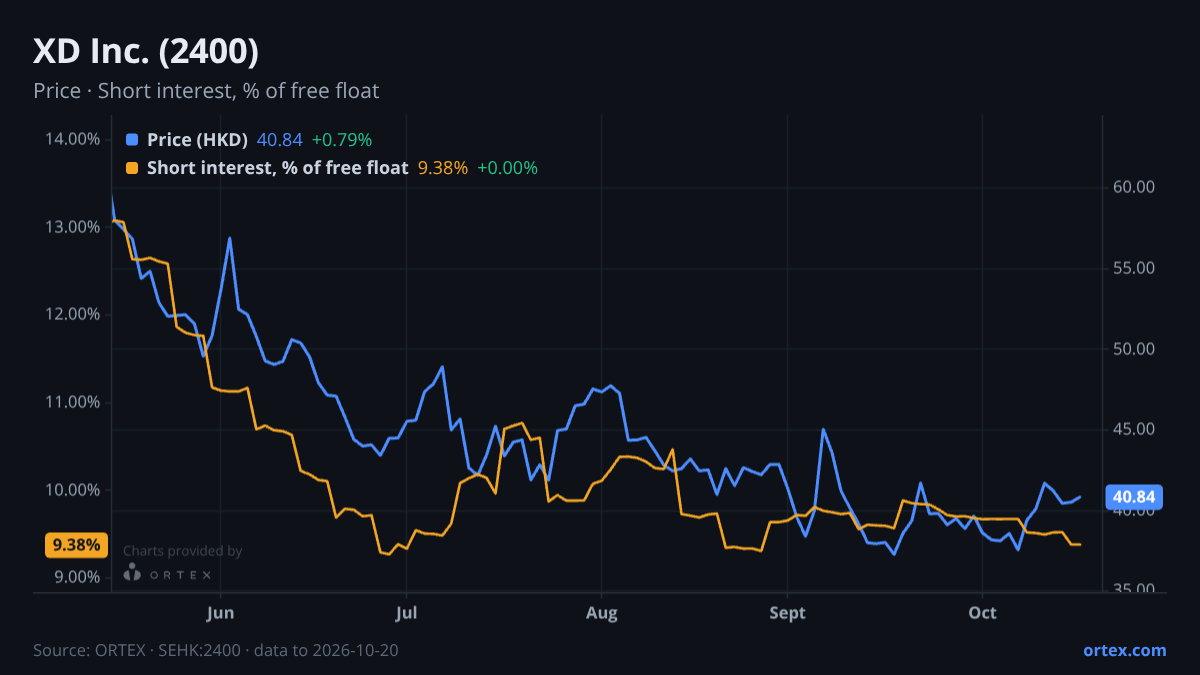
Task: Select the Price (HKD) legend label
Action: click(197, 140)
